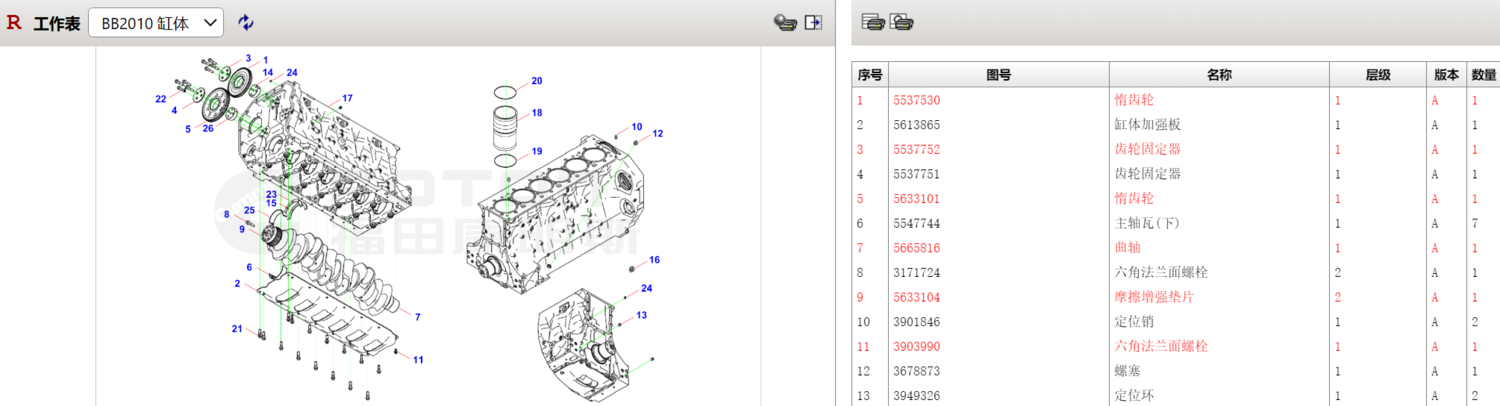Click callout 16 in the exploded diagram
The width and height of the screenshot is (1500, 406).
click(x=654, y=260)
